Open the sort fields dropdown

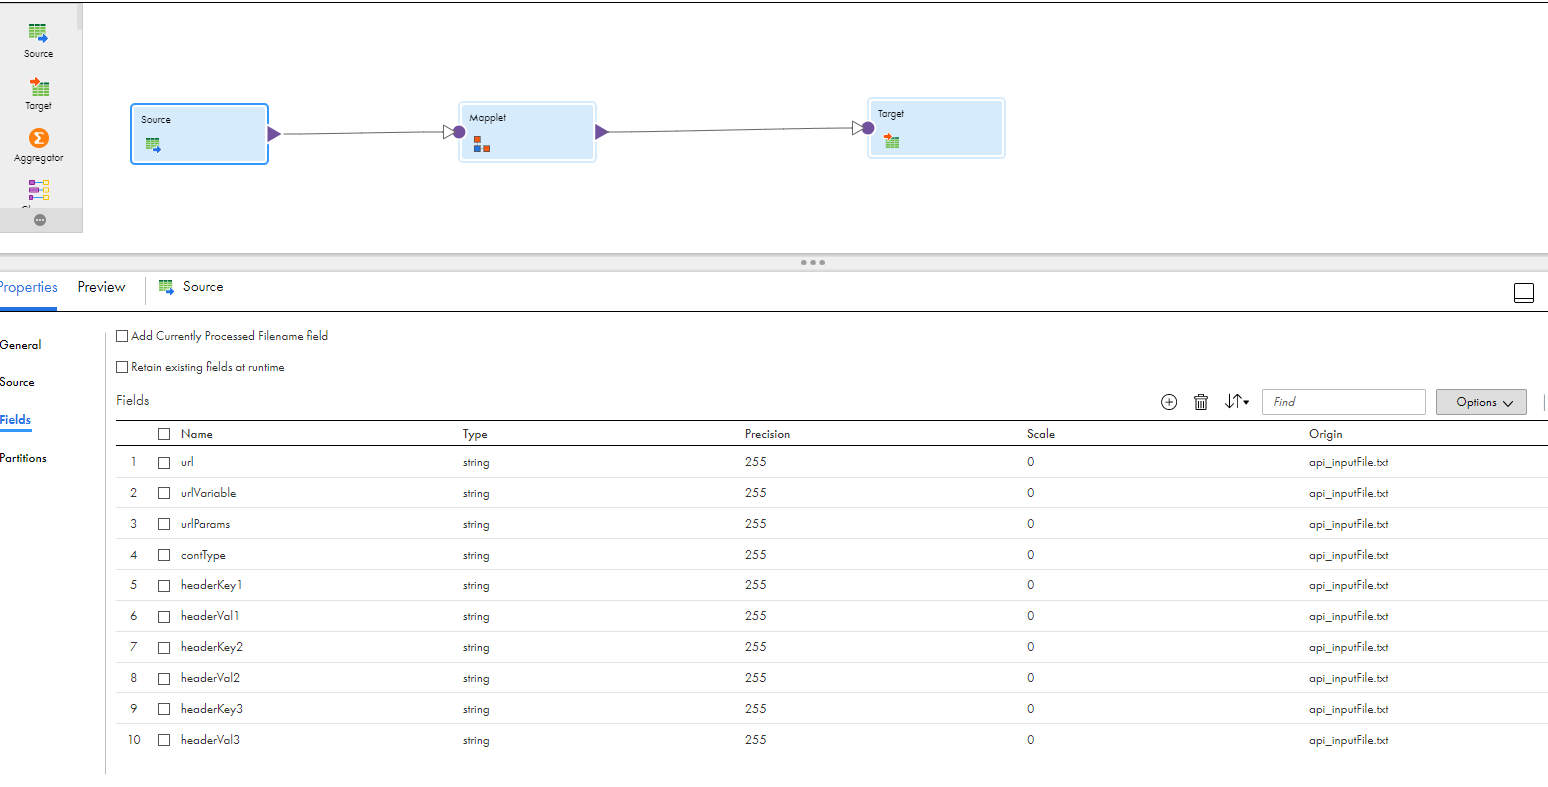[1237, 401]
